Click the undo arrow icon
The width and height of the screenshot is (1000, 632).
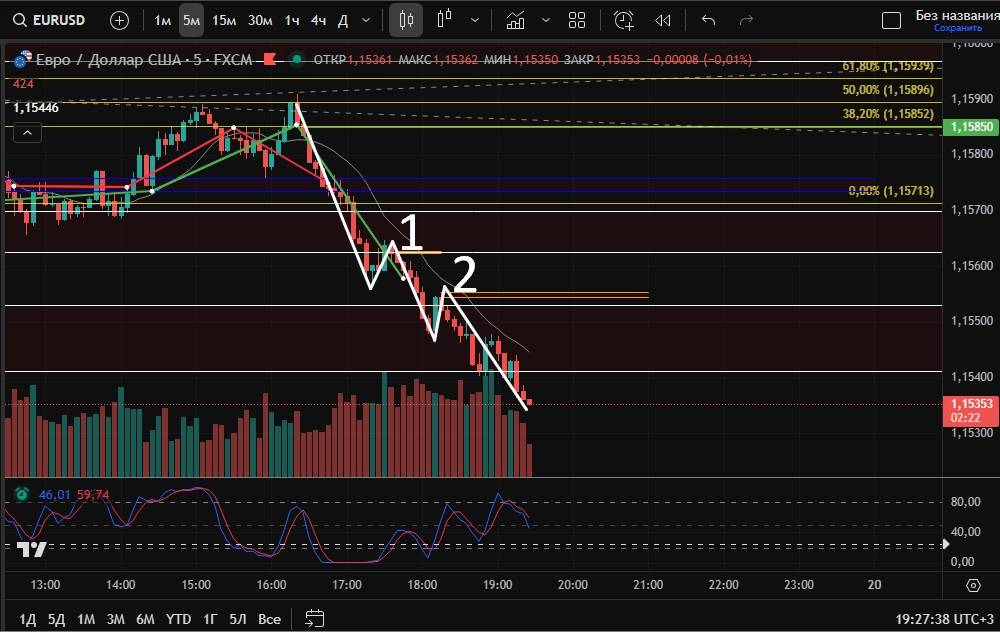pyautogui.click(x=709, y=20)
